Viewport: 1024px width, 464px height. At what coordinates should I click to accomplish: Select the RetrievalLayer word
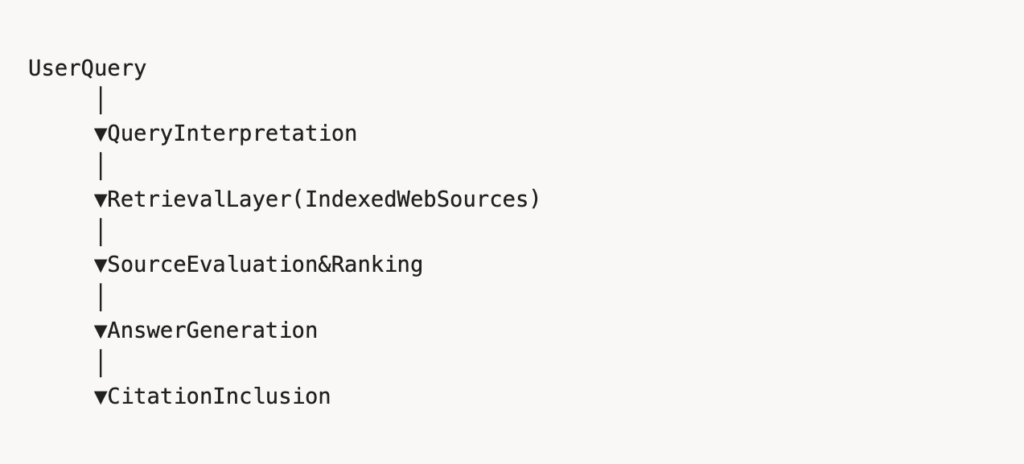[198, 200]
